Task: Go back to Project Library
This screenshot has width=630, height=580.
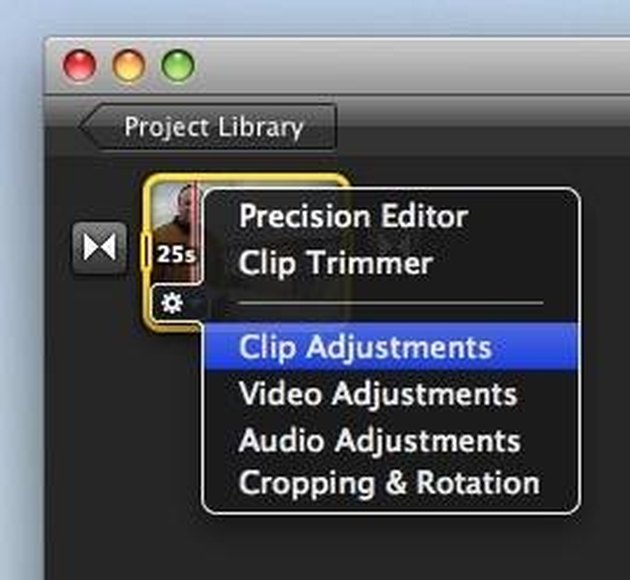Action: point(207,127)
